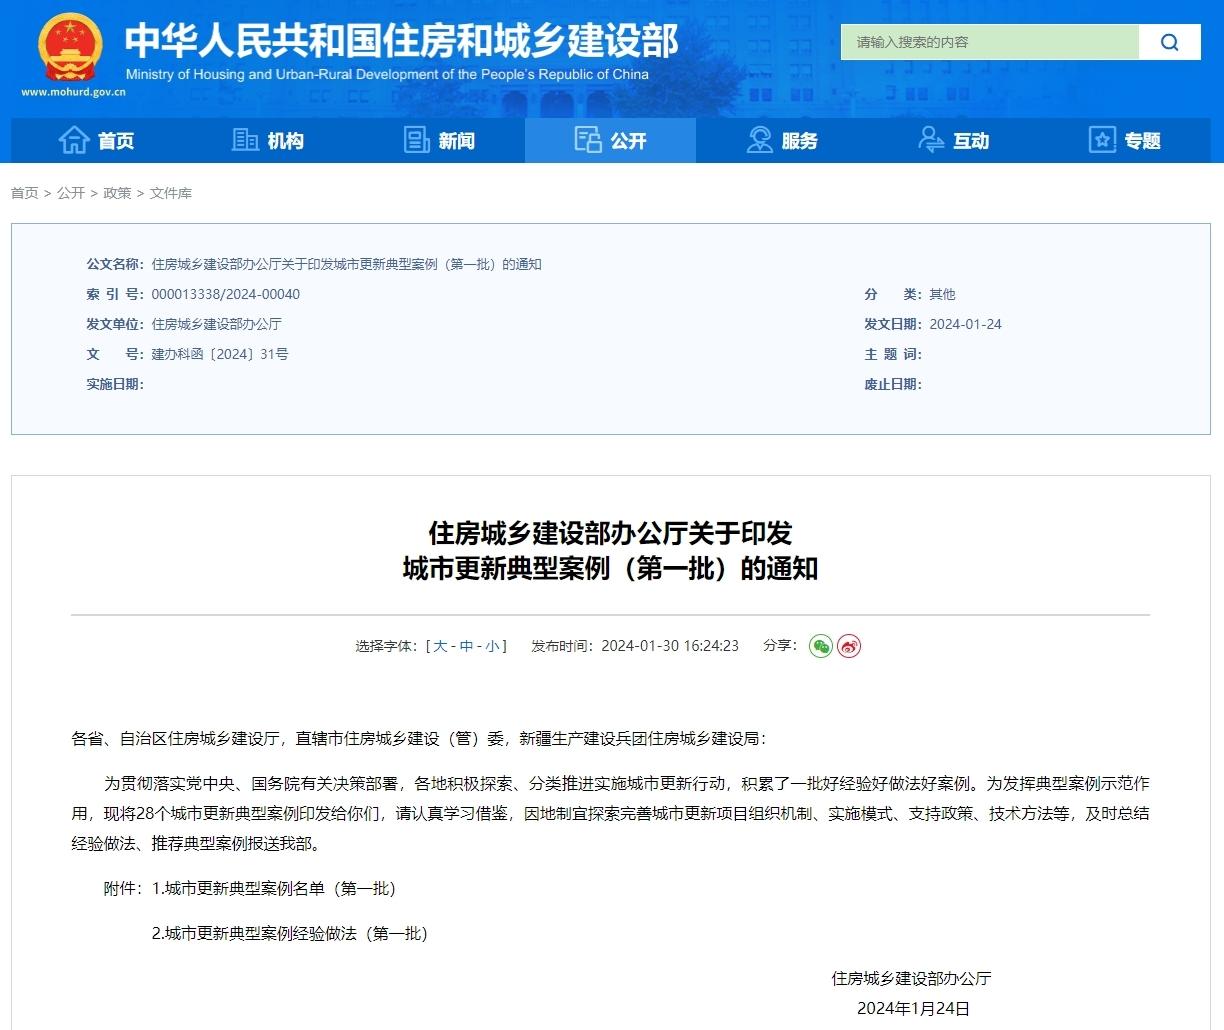The height and width of the screenshot is (1030, 1224).
Task: Click the person icon for 互动
Action: click(931, 141)
